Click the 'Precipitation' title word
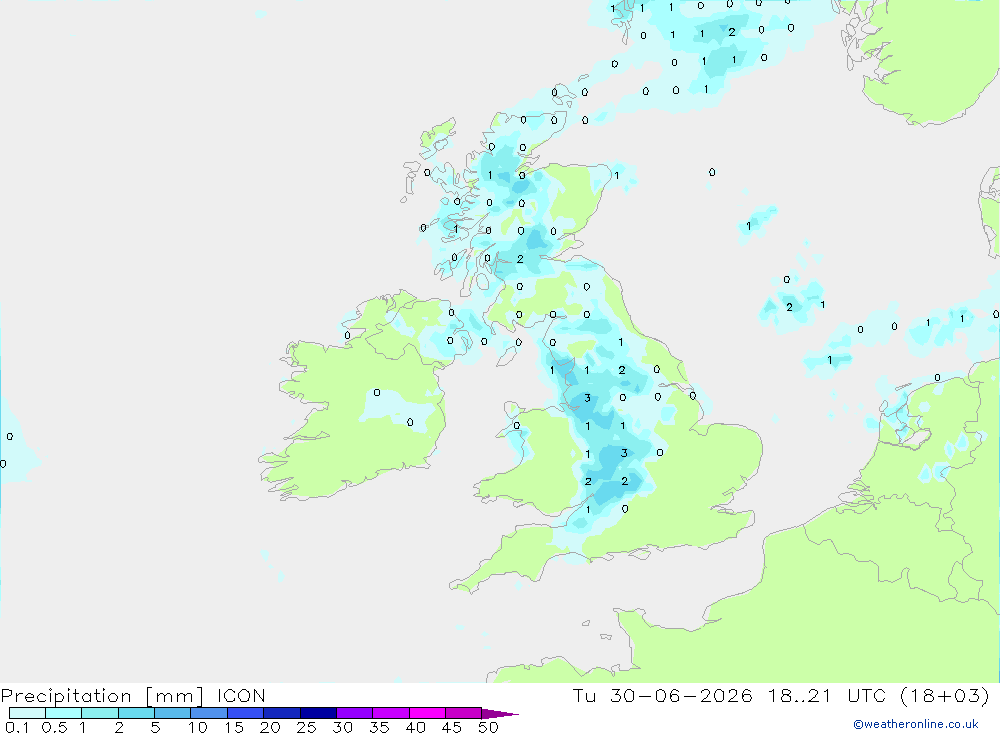Viewport: 1000px width, 733px height. [66, 696]
